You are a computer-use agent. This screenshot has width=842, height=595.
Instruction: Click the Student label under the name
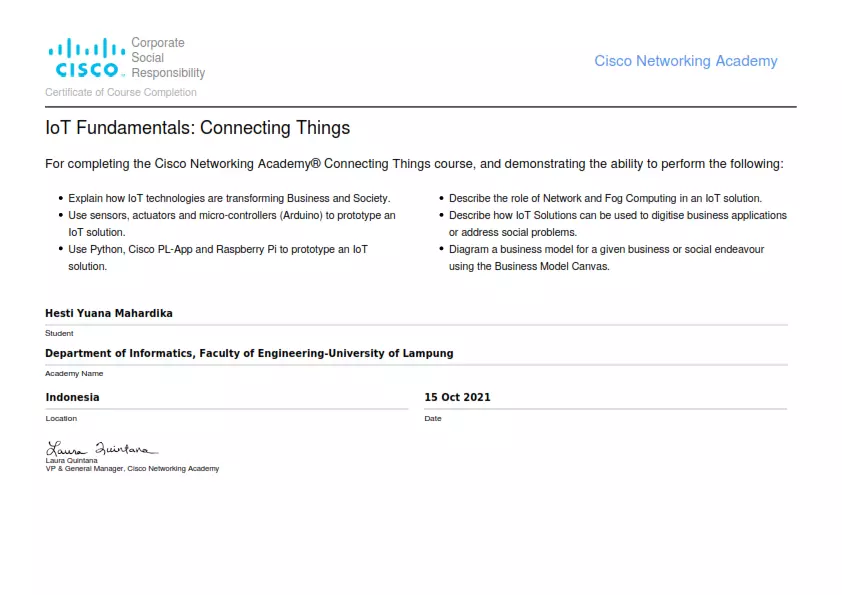coord(59,333)
